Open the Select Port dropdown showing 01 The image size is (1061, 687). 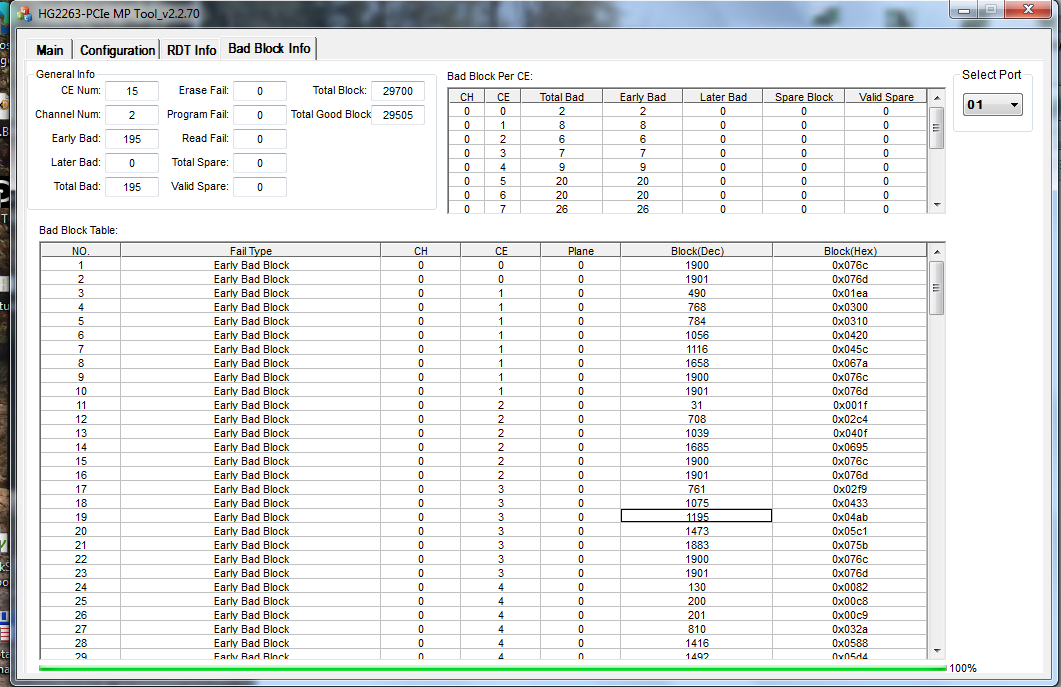click(x=993, y=105)
